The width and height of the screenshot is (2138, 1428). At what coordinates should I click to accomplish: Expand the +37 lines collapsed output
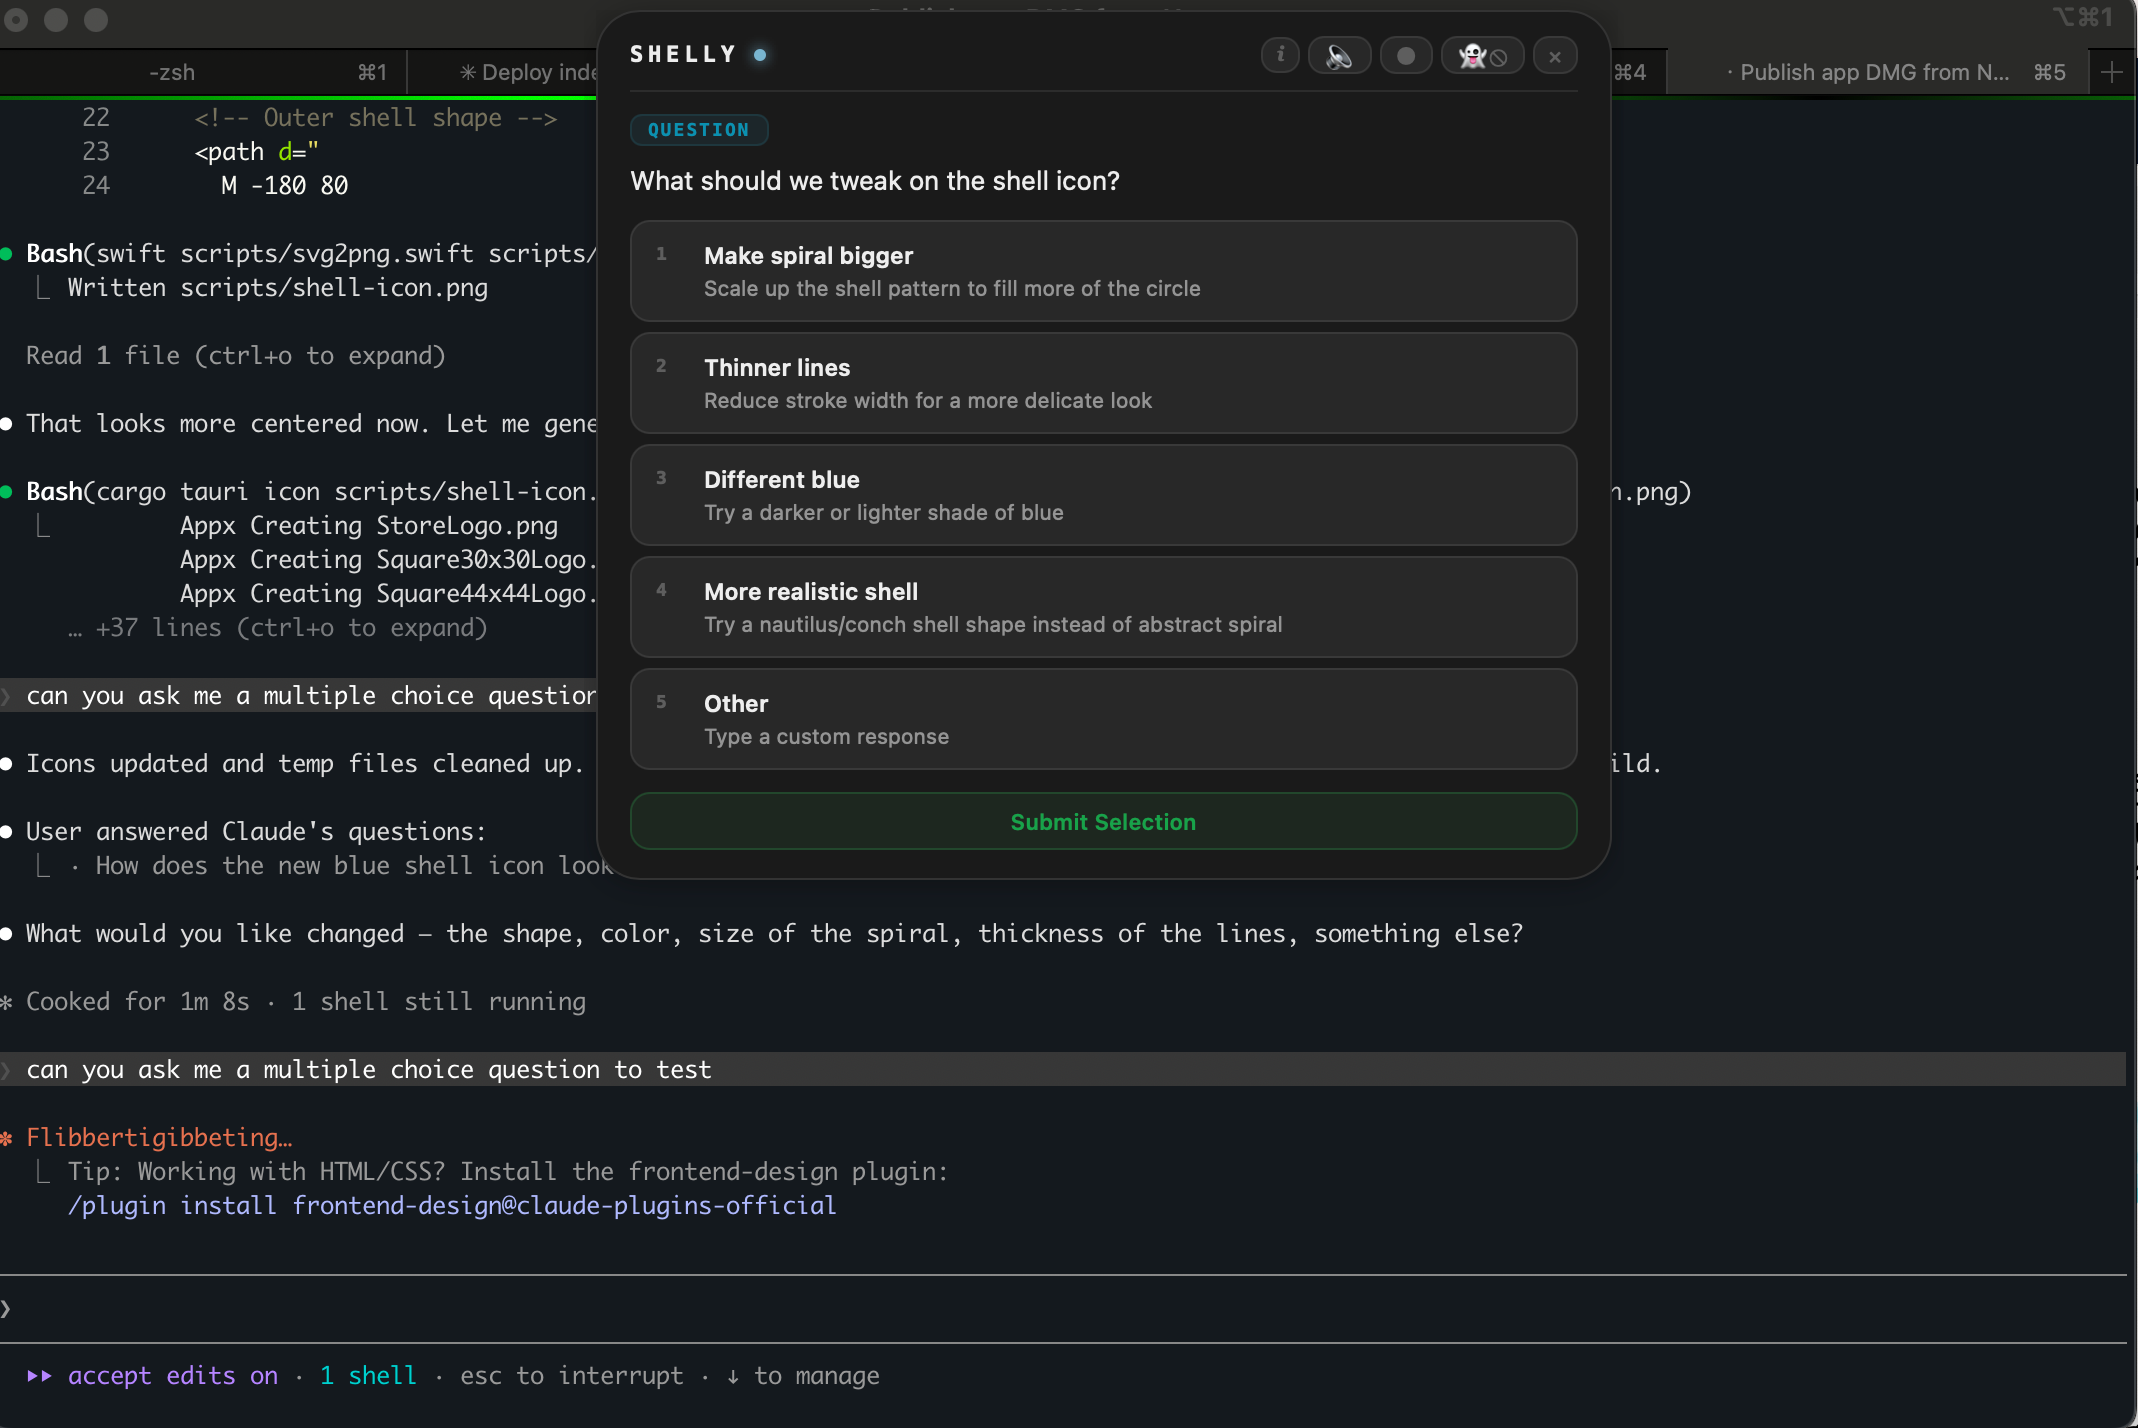(x=290, y=628)
